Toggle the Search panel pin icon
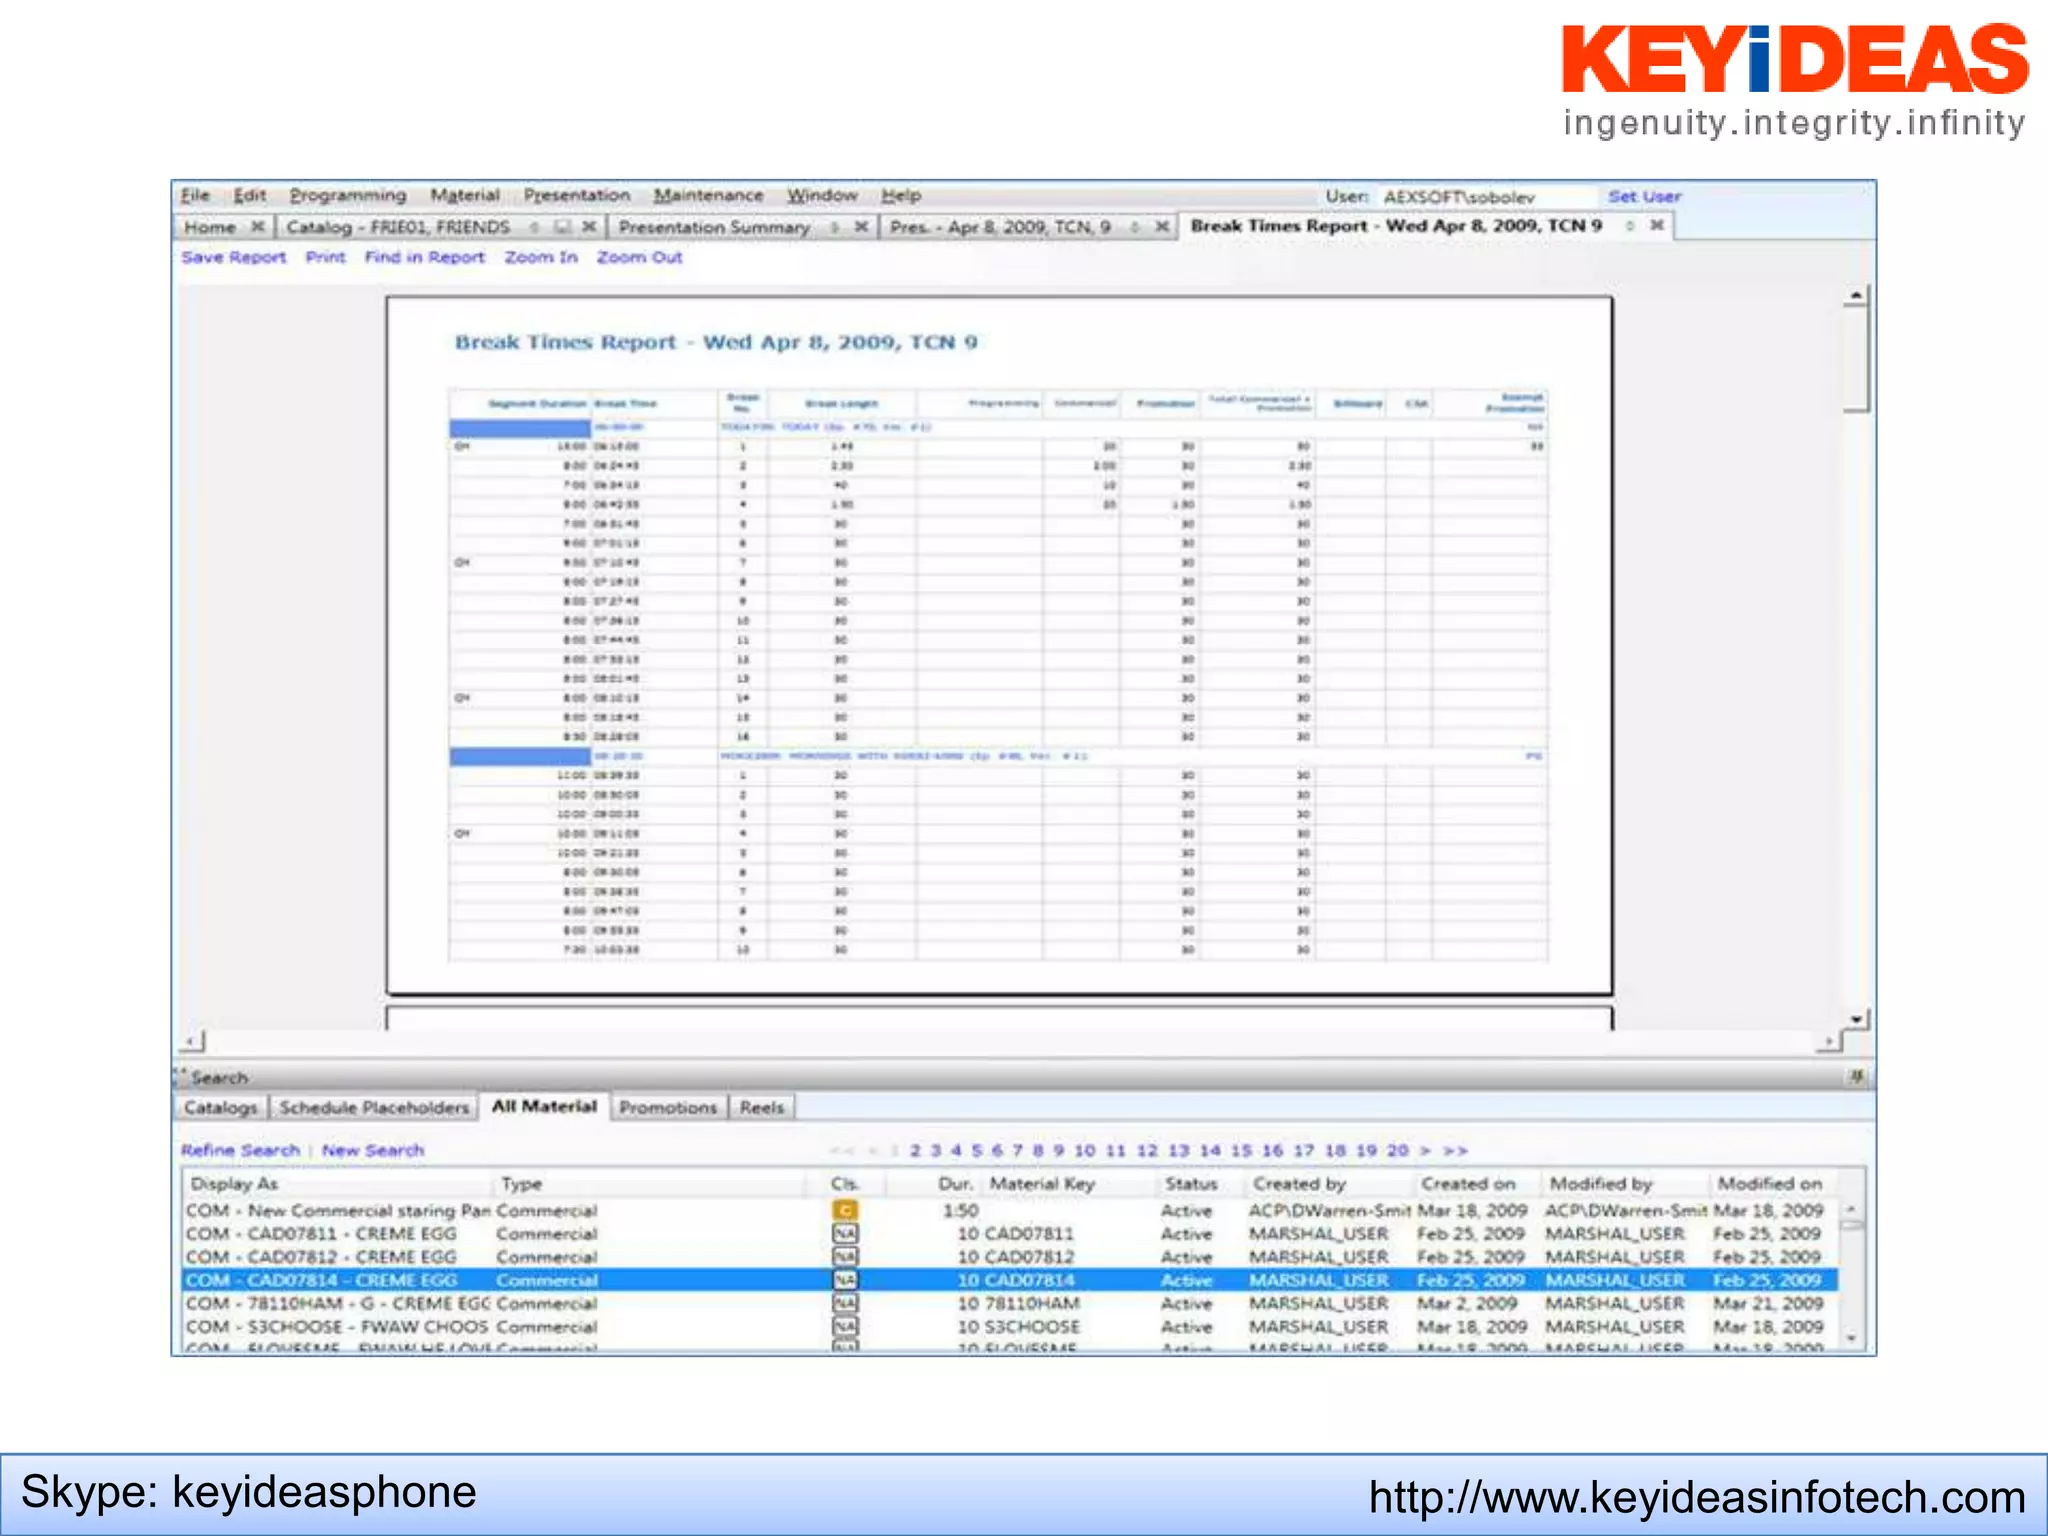 (x=1857, y=1077)
